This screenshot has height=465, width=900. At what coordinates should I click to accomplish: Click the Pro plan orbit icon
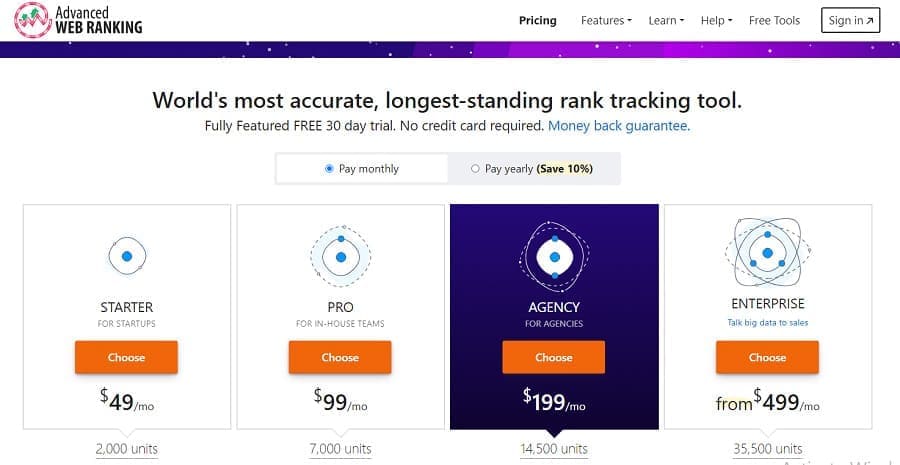(x=341, y=257)
